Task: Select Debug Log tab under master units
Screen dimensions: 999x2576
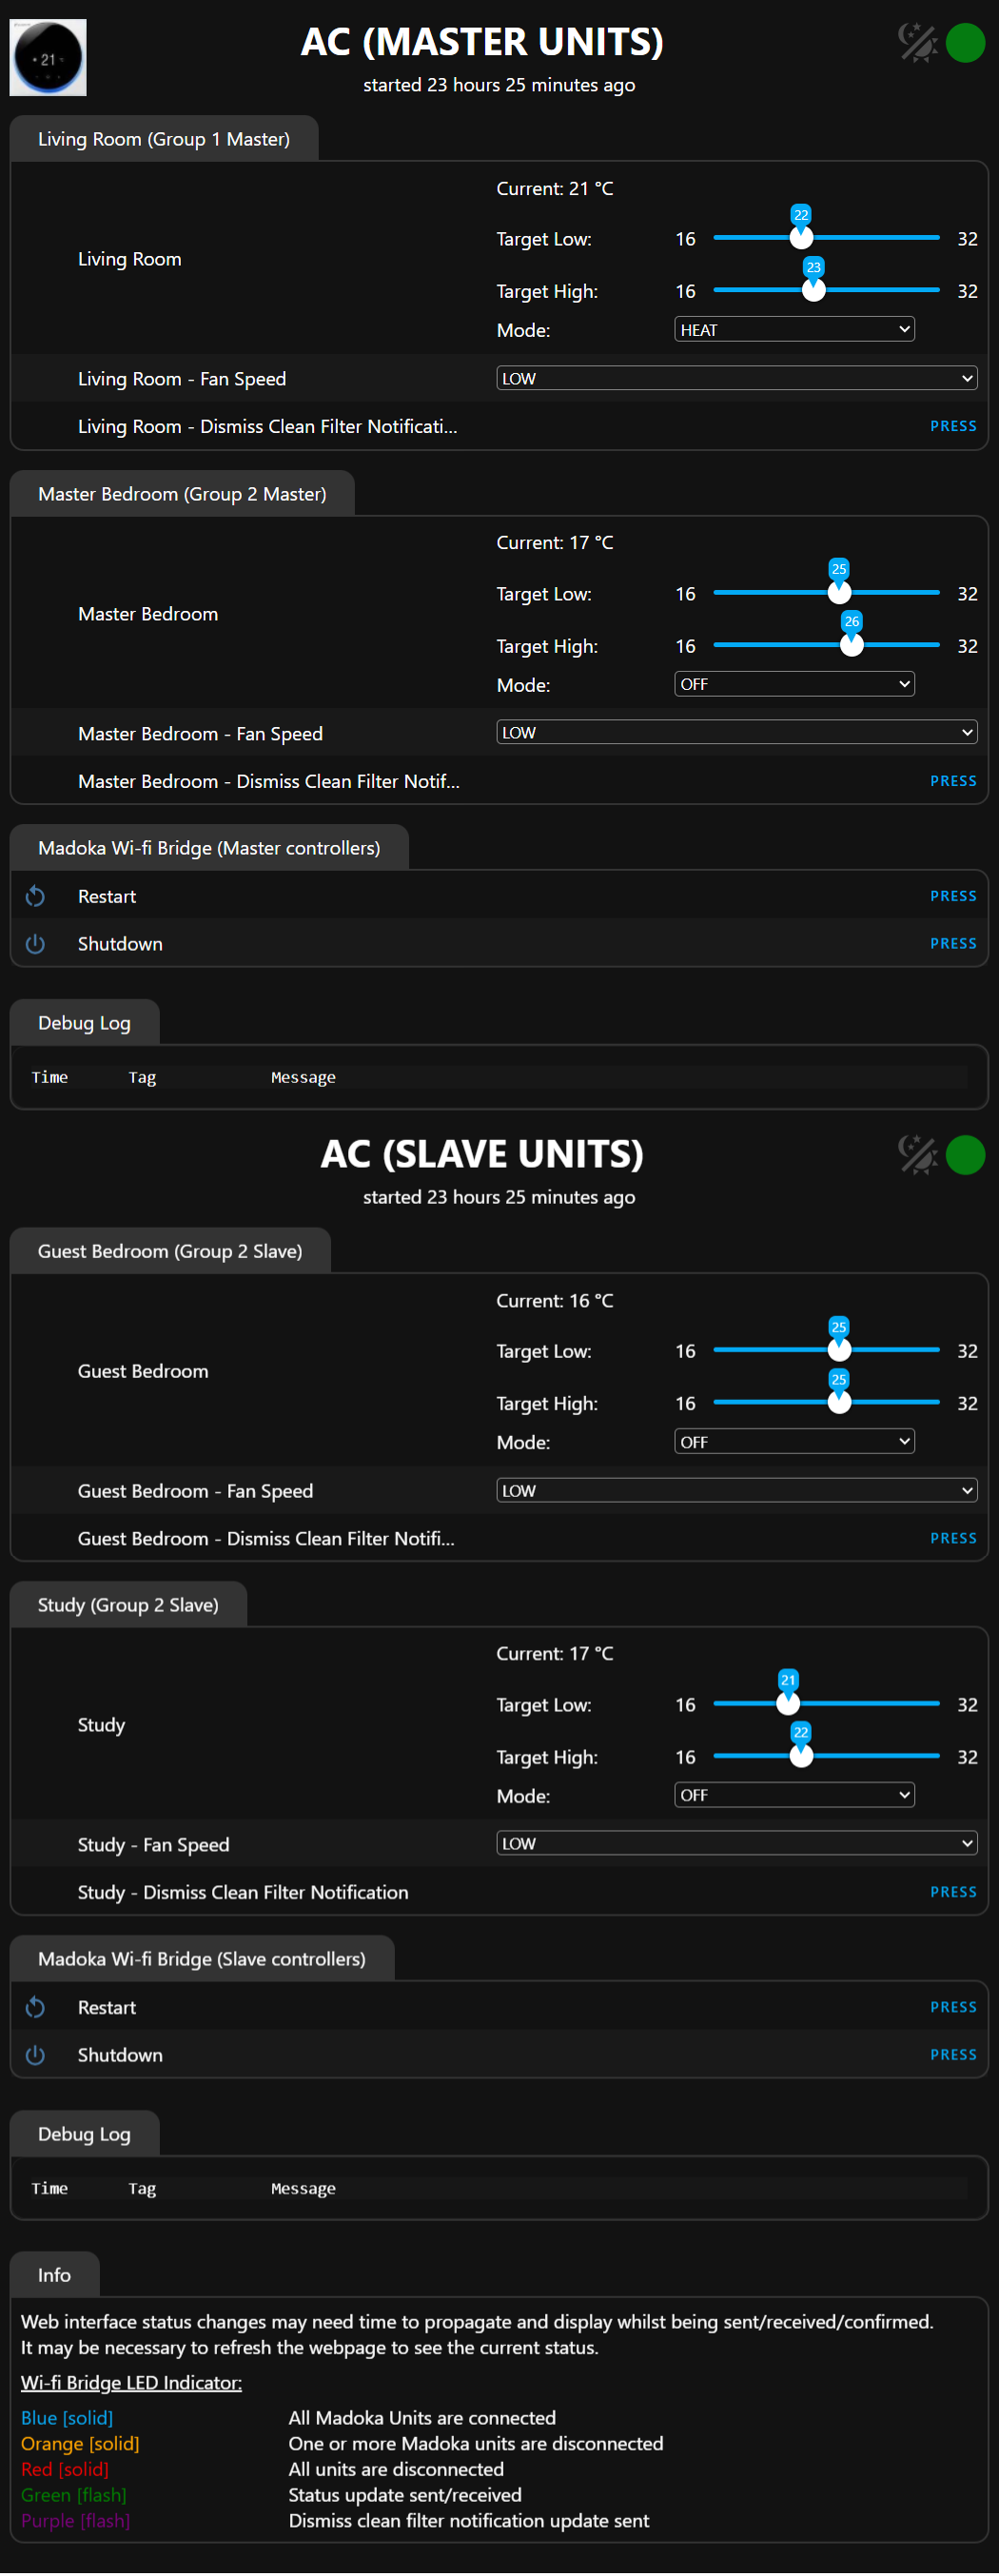Action: pos(84,1023)
